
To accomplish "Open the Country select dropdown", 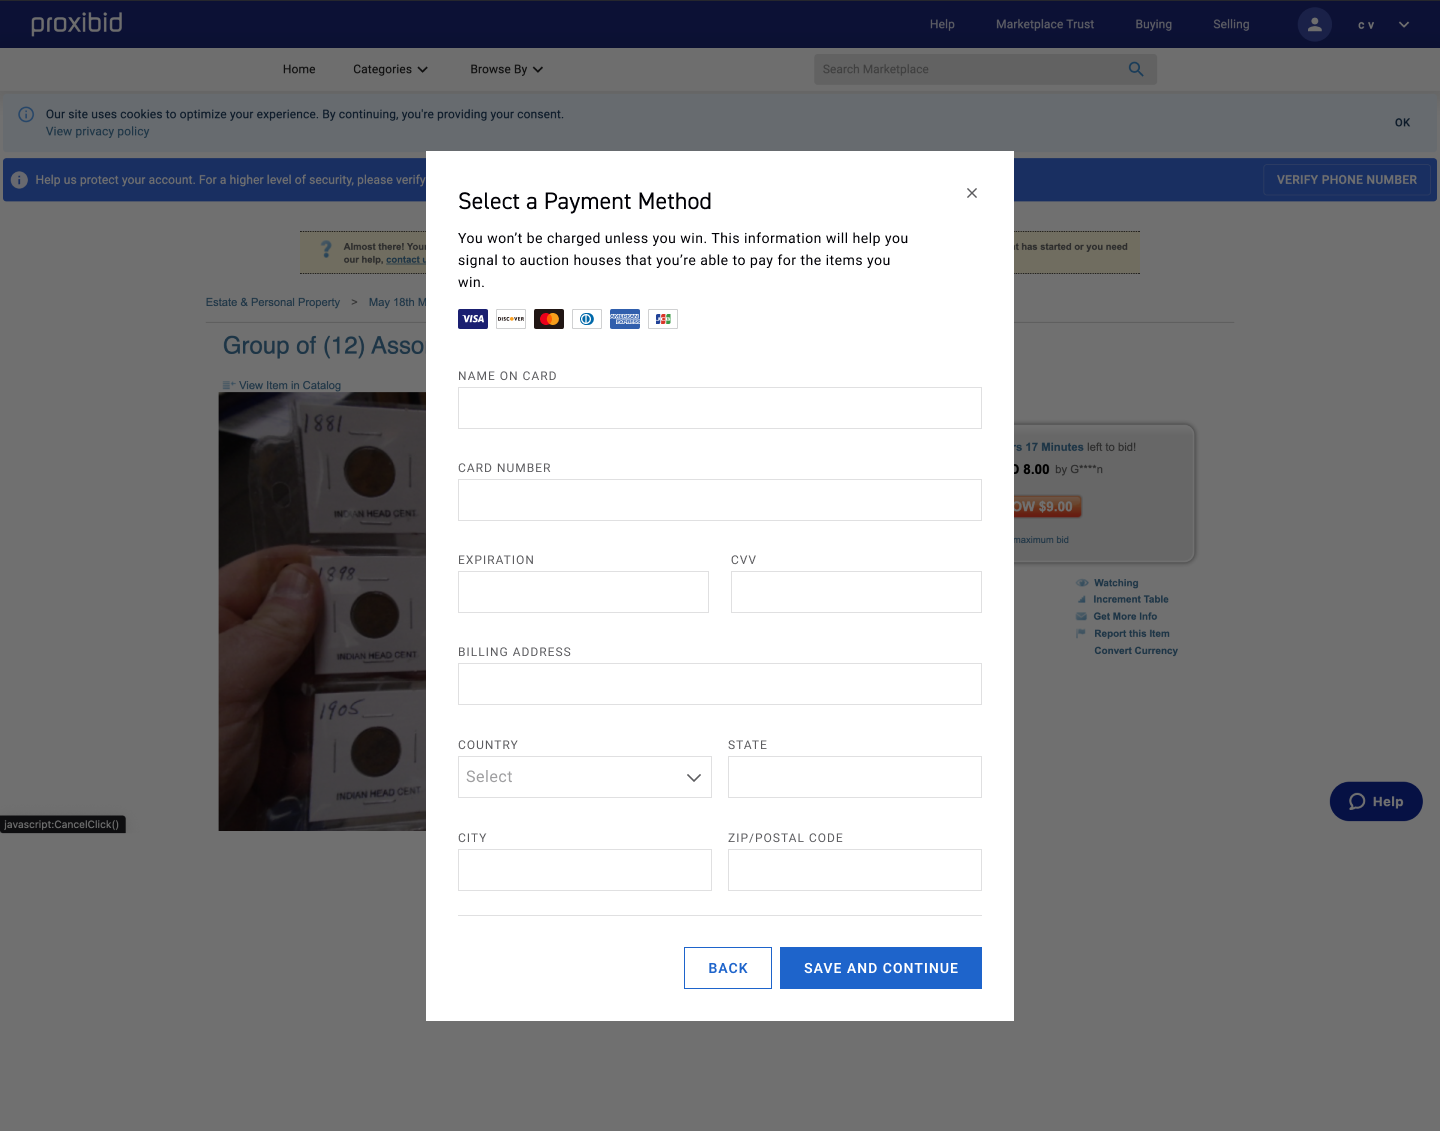I will (585, 777).
